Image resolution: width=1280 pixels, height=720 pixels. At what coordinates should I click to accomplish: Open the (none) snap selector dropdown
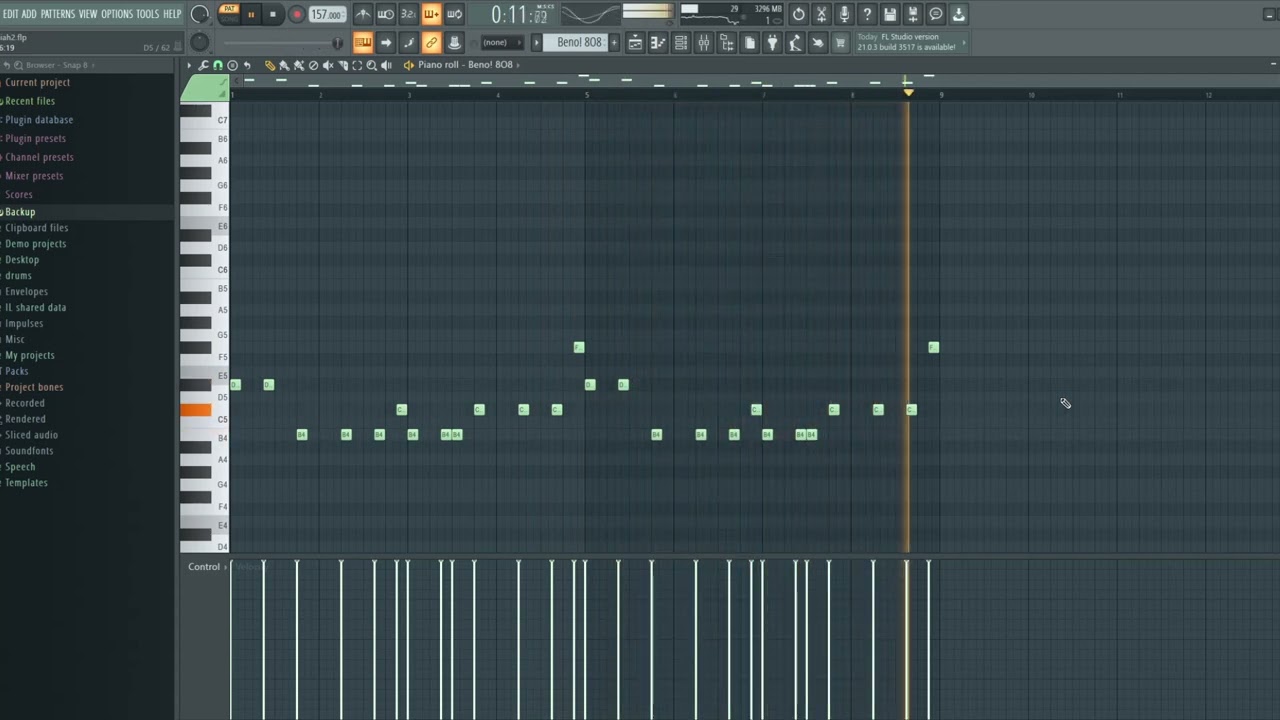(503, 43)
